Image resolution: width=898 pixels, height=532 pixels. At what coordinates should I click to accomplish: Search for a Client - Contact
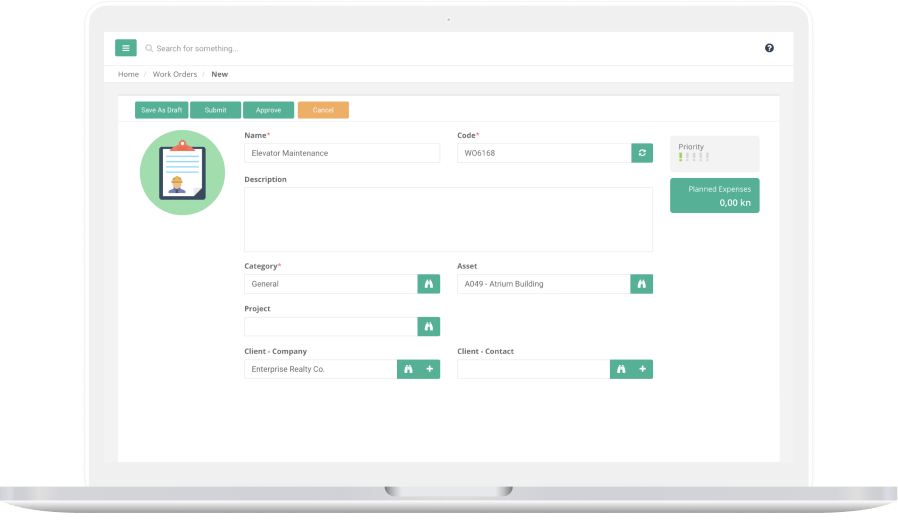point(621,369)
